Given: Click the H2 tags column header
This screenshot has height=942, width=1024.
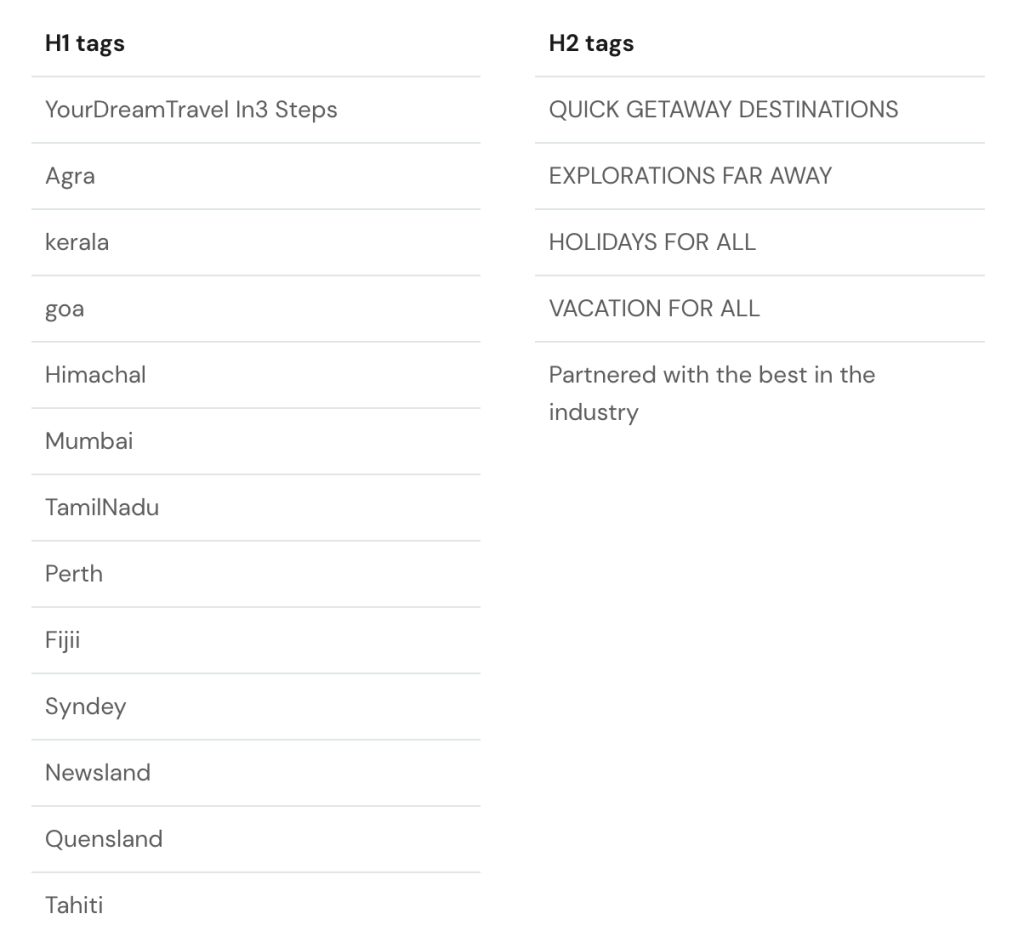Looking at the screenshot, I should click(x=591, y=44).
